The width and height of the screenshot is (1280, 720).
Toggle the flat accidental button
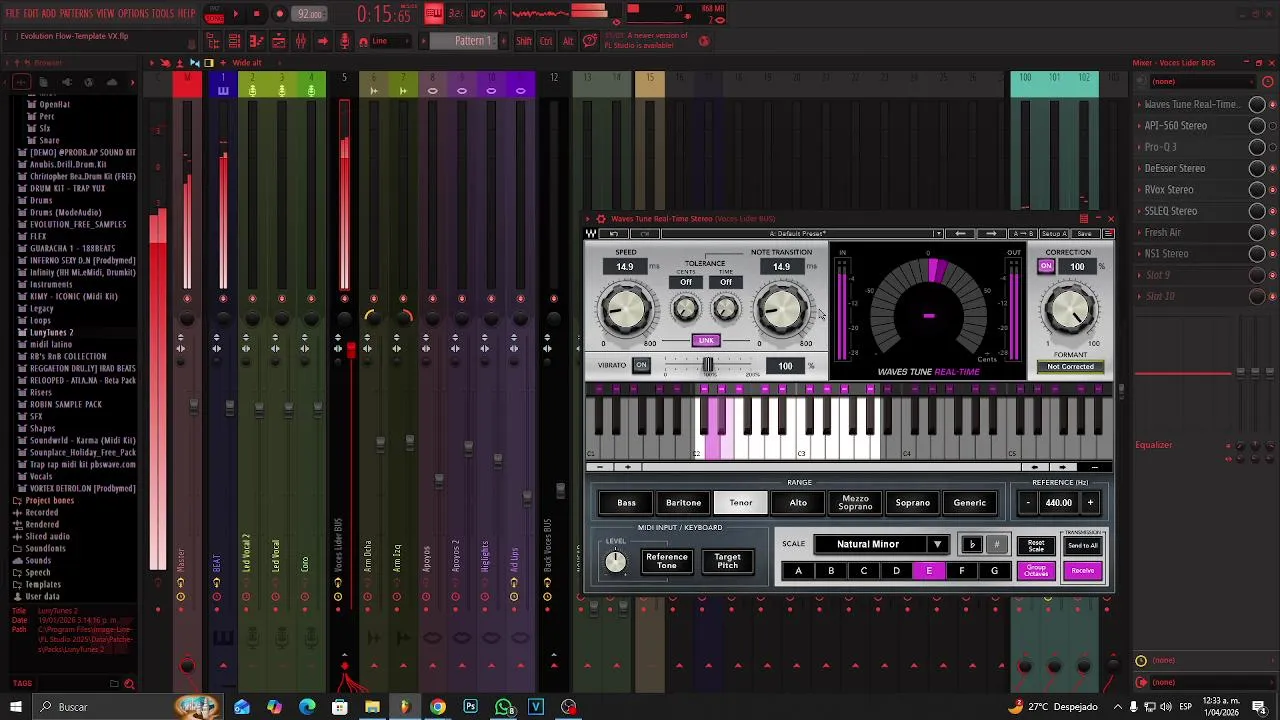972,545
